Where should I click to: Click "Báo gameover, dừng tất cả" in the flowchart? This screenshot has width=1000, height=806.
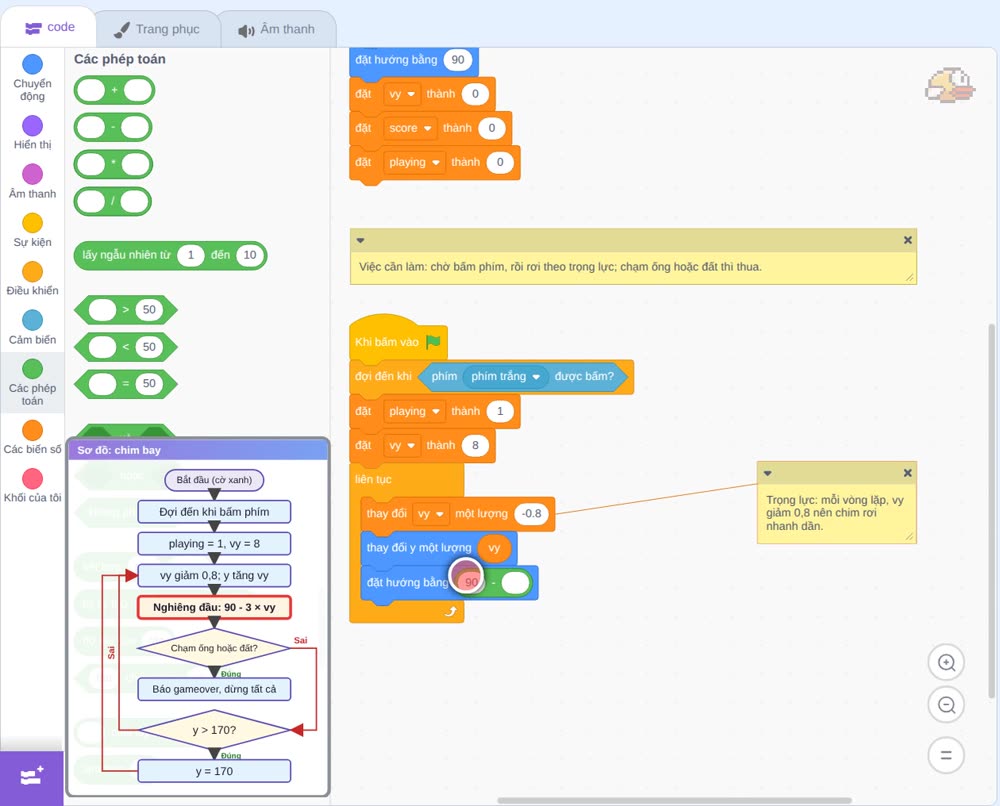point(214,689)
